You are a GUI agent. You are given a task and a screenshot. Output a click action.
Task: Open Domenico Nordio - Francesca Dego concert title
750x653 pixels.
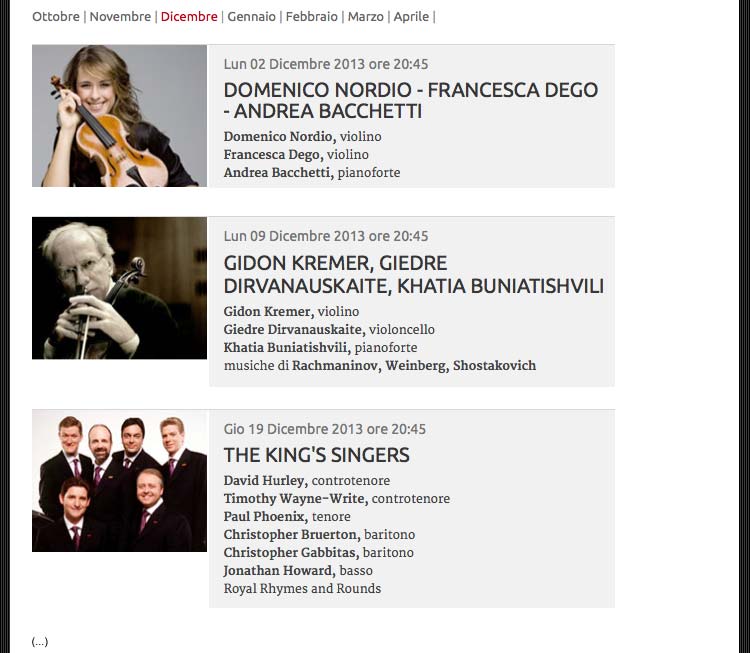click(x=411, y=100)
